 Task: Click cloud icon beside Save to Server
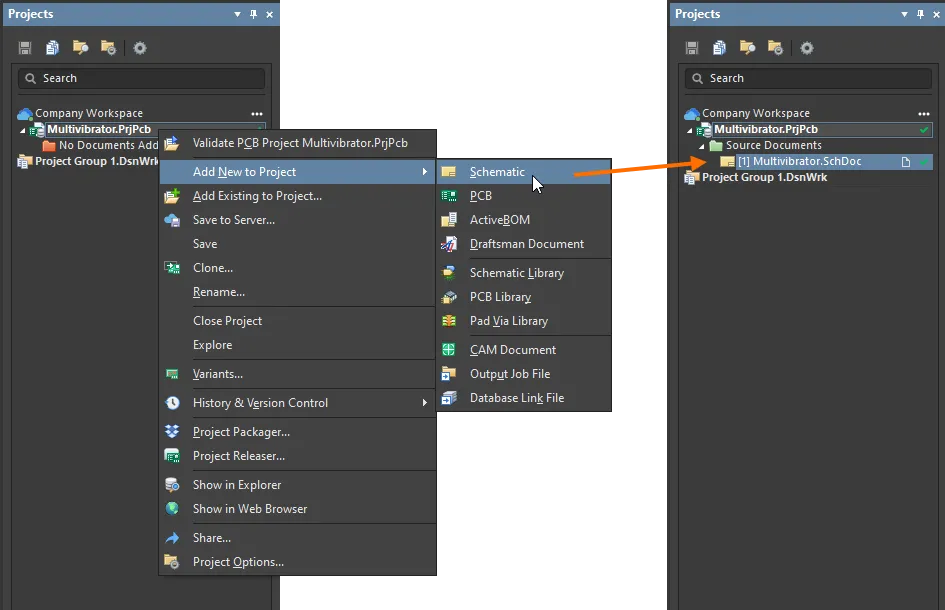172,220
